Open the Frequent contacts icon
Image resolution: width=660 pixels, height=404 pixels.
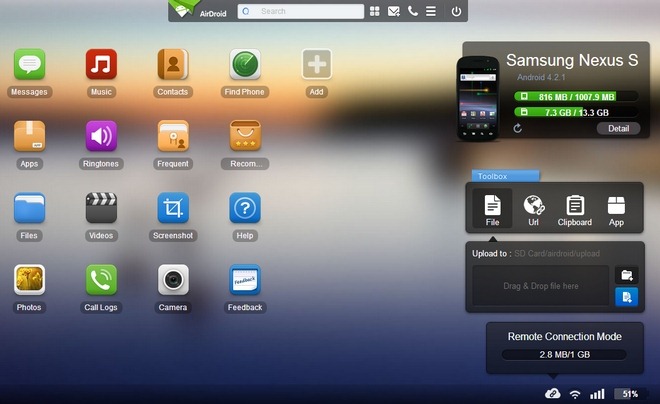(x=173, y=136)
